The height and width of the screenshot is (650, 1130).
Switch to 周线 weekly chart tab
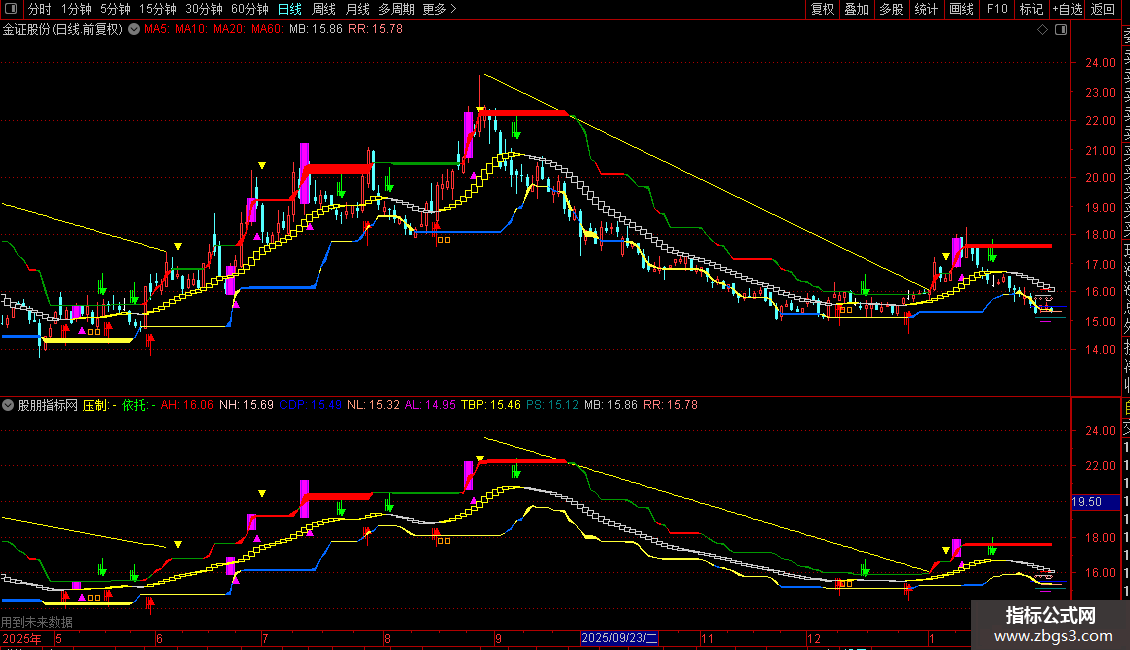(324, 9)
